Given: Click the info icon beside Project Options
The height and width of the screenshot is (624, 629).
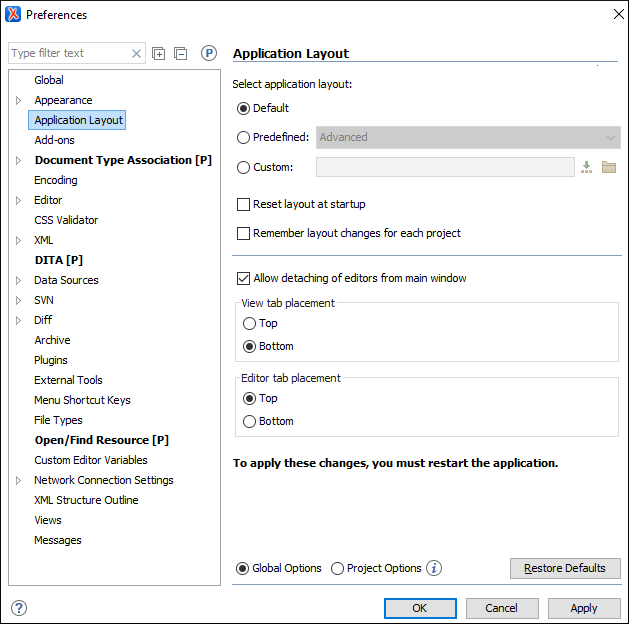Looking at the screenshot, I should point(434,568).
